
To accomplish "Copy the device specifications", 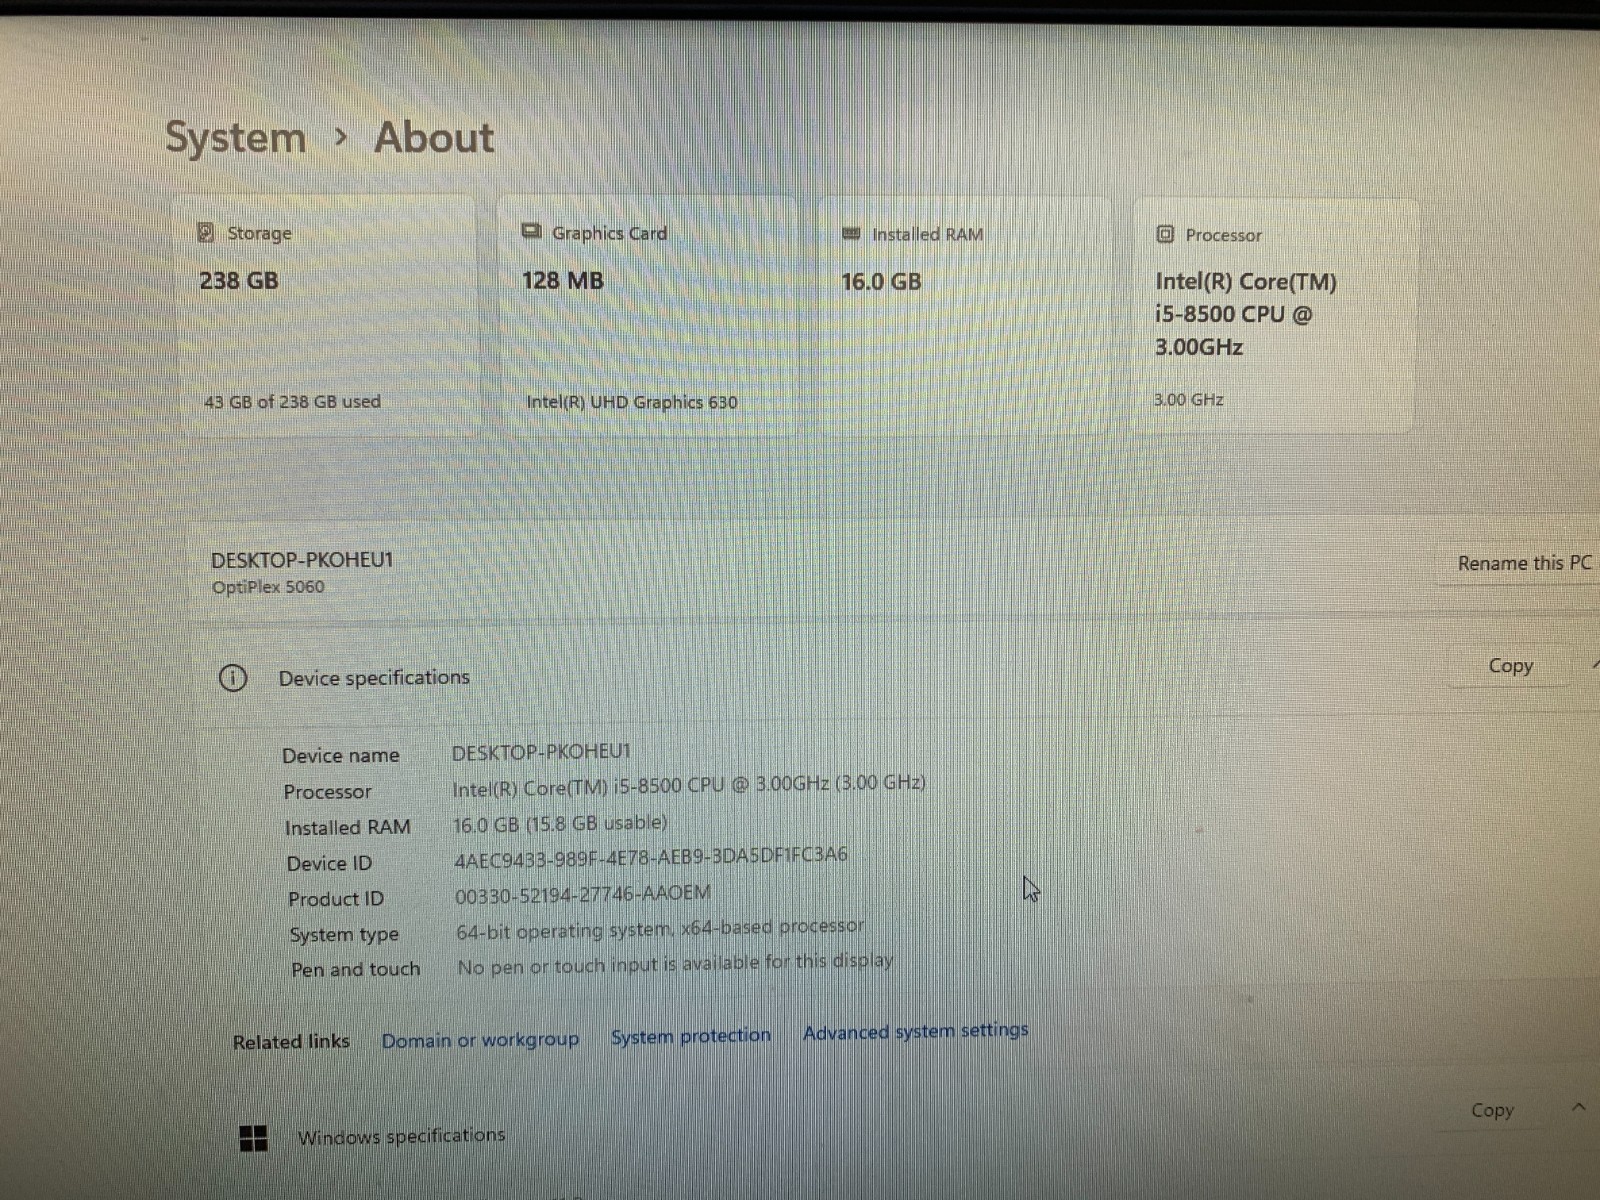I will pos(1510,666).
